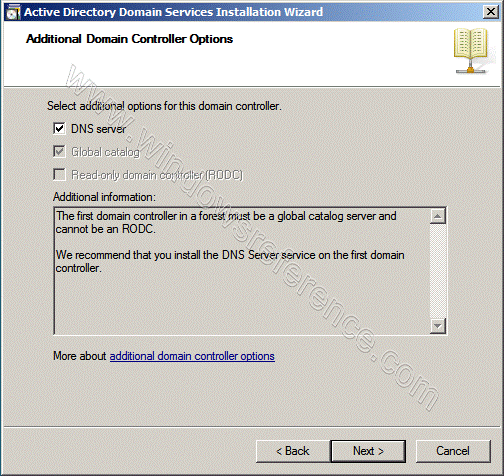Click the DNS Server service recommendation paragraph
Image resolution: width=504 pixels, height=476 pixels.
230,261
